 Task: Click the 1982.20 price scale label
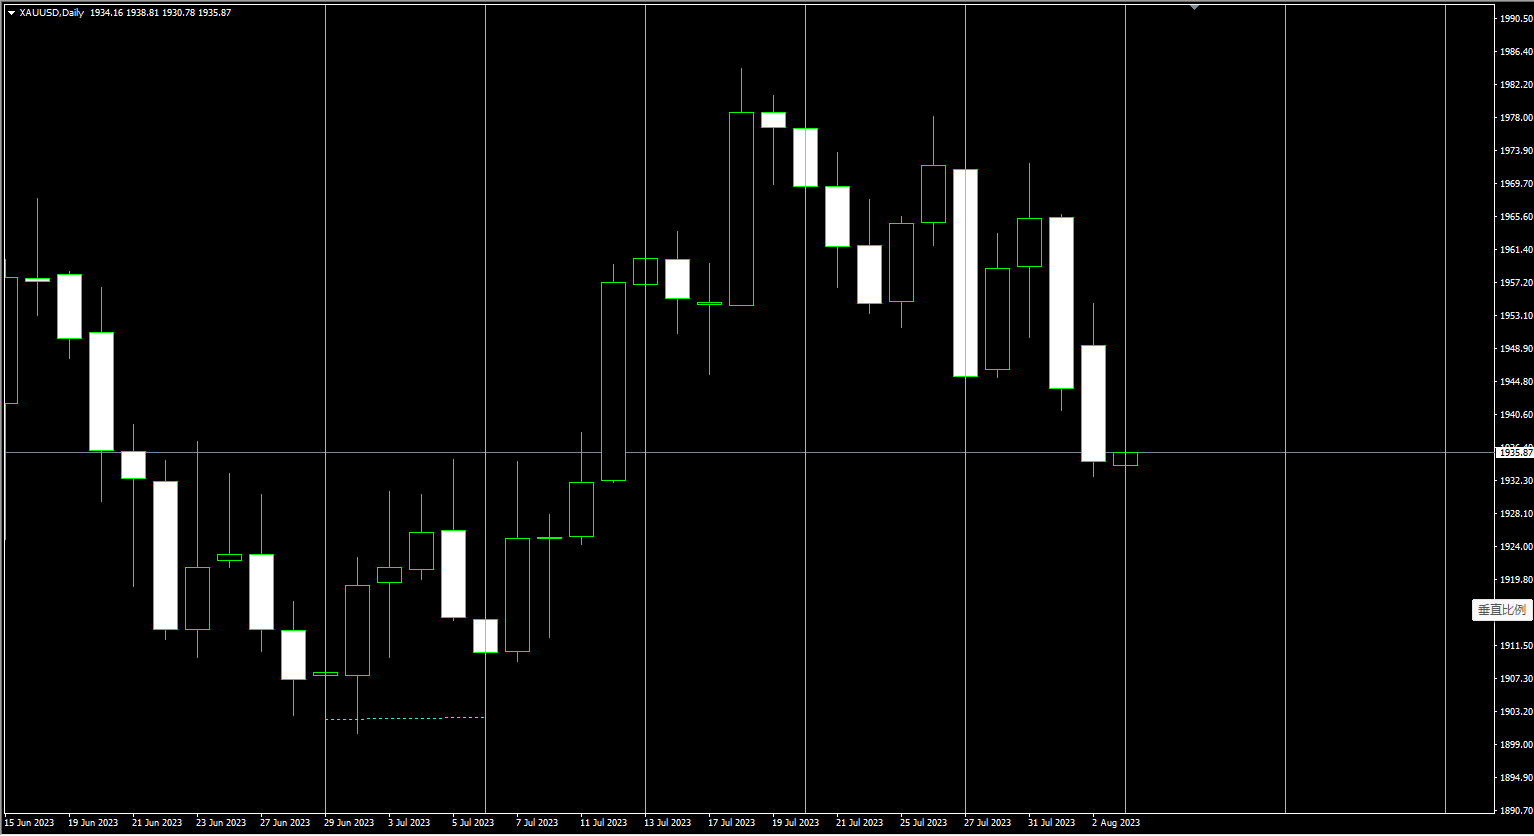tap(1516, 85)
